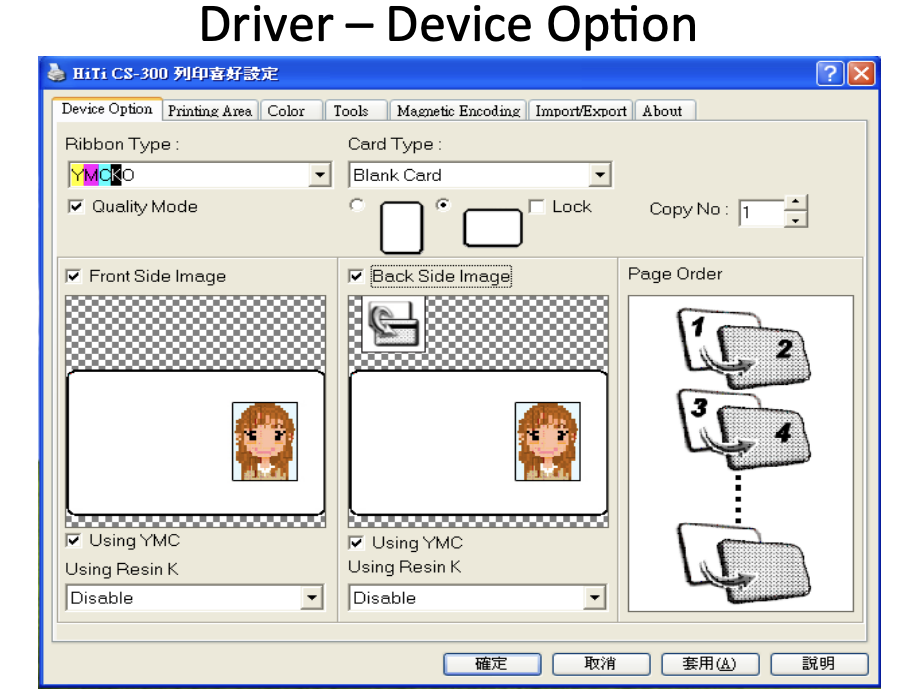
Task: Click the back side portrait thumbnail
Action: [548, 441]
